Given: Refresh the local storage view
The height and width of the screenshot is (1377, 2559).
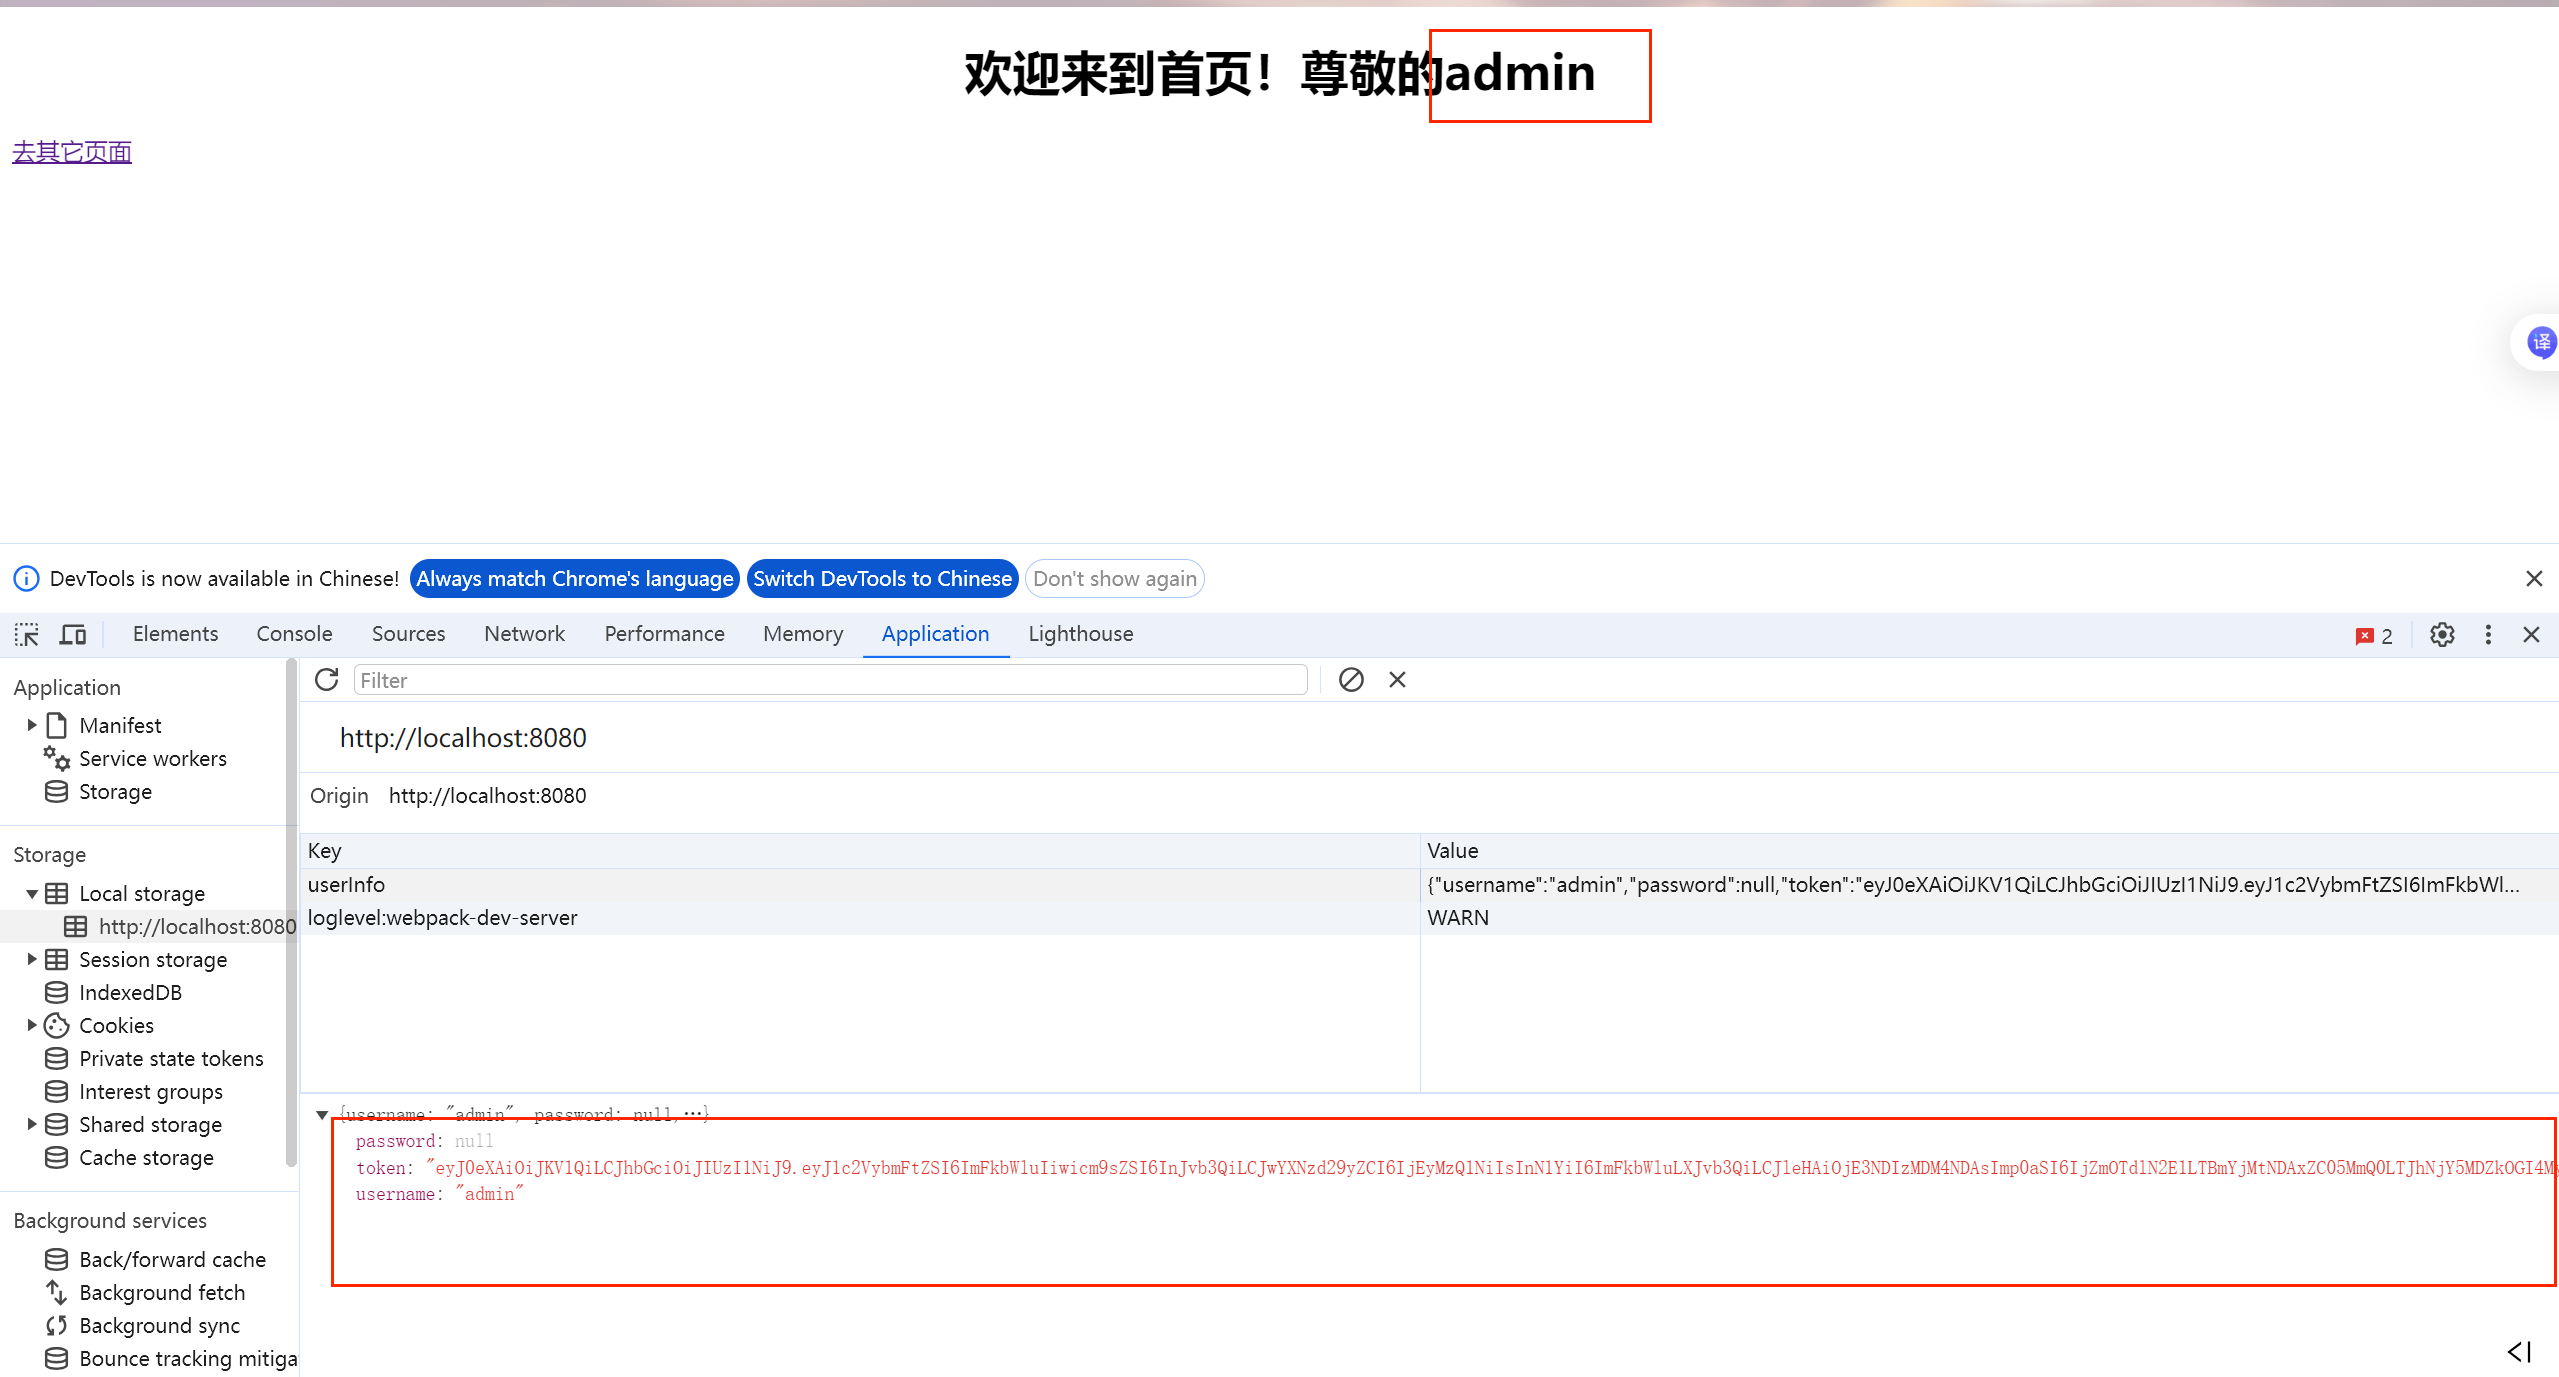Looking at the screenshot, I should (327, 680).
